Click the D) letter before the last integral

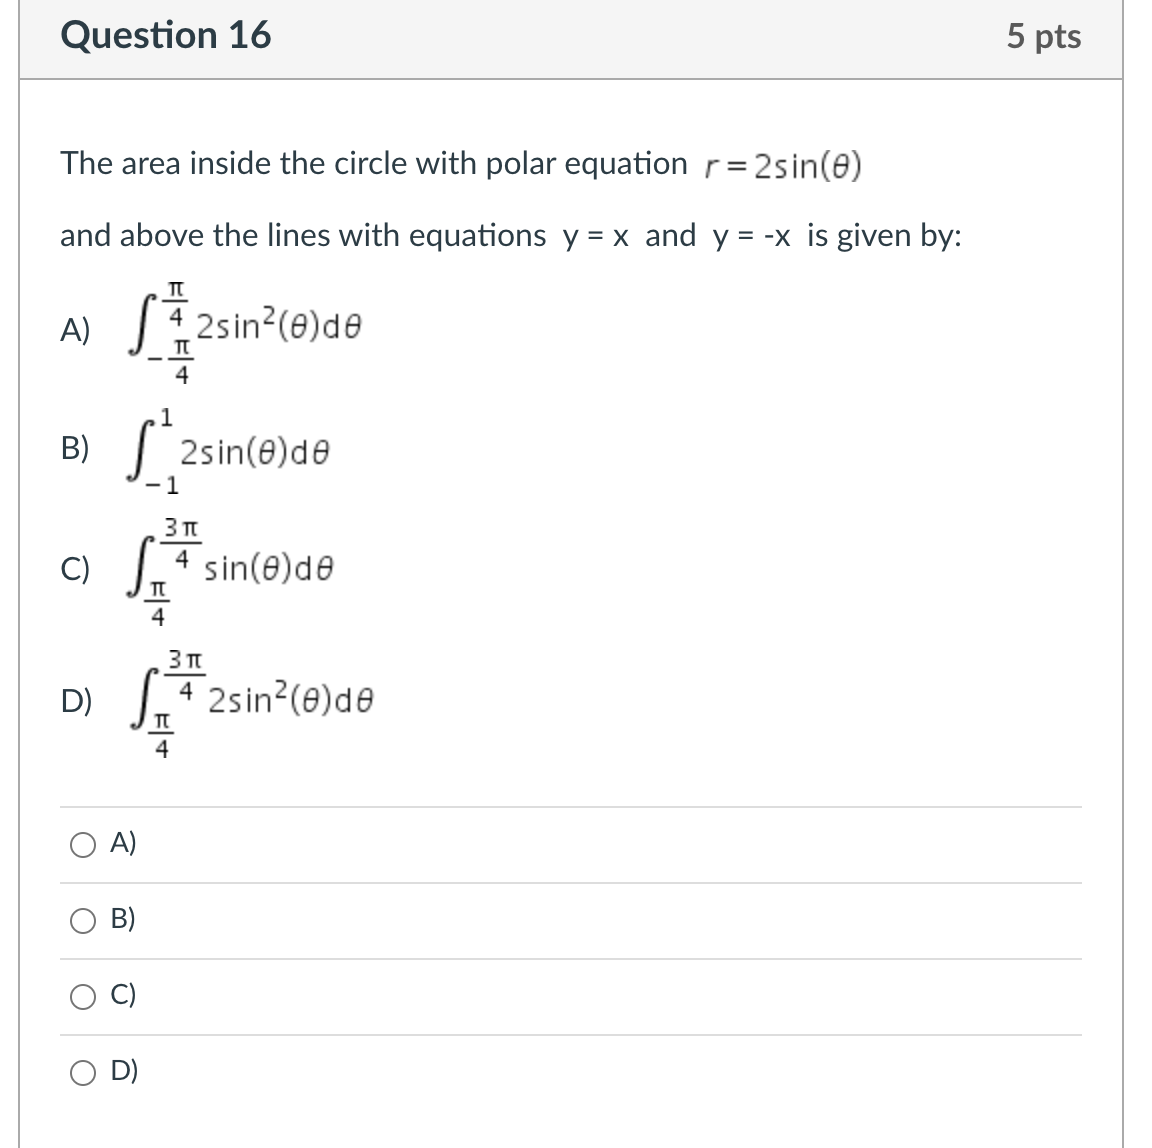(x=76, y=701)
